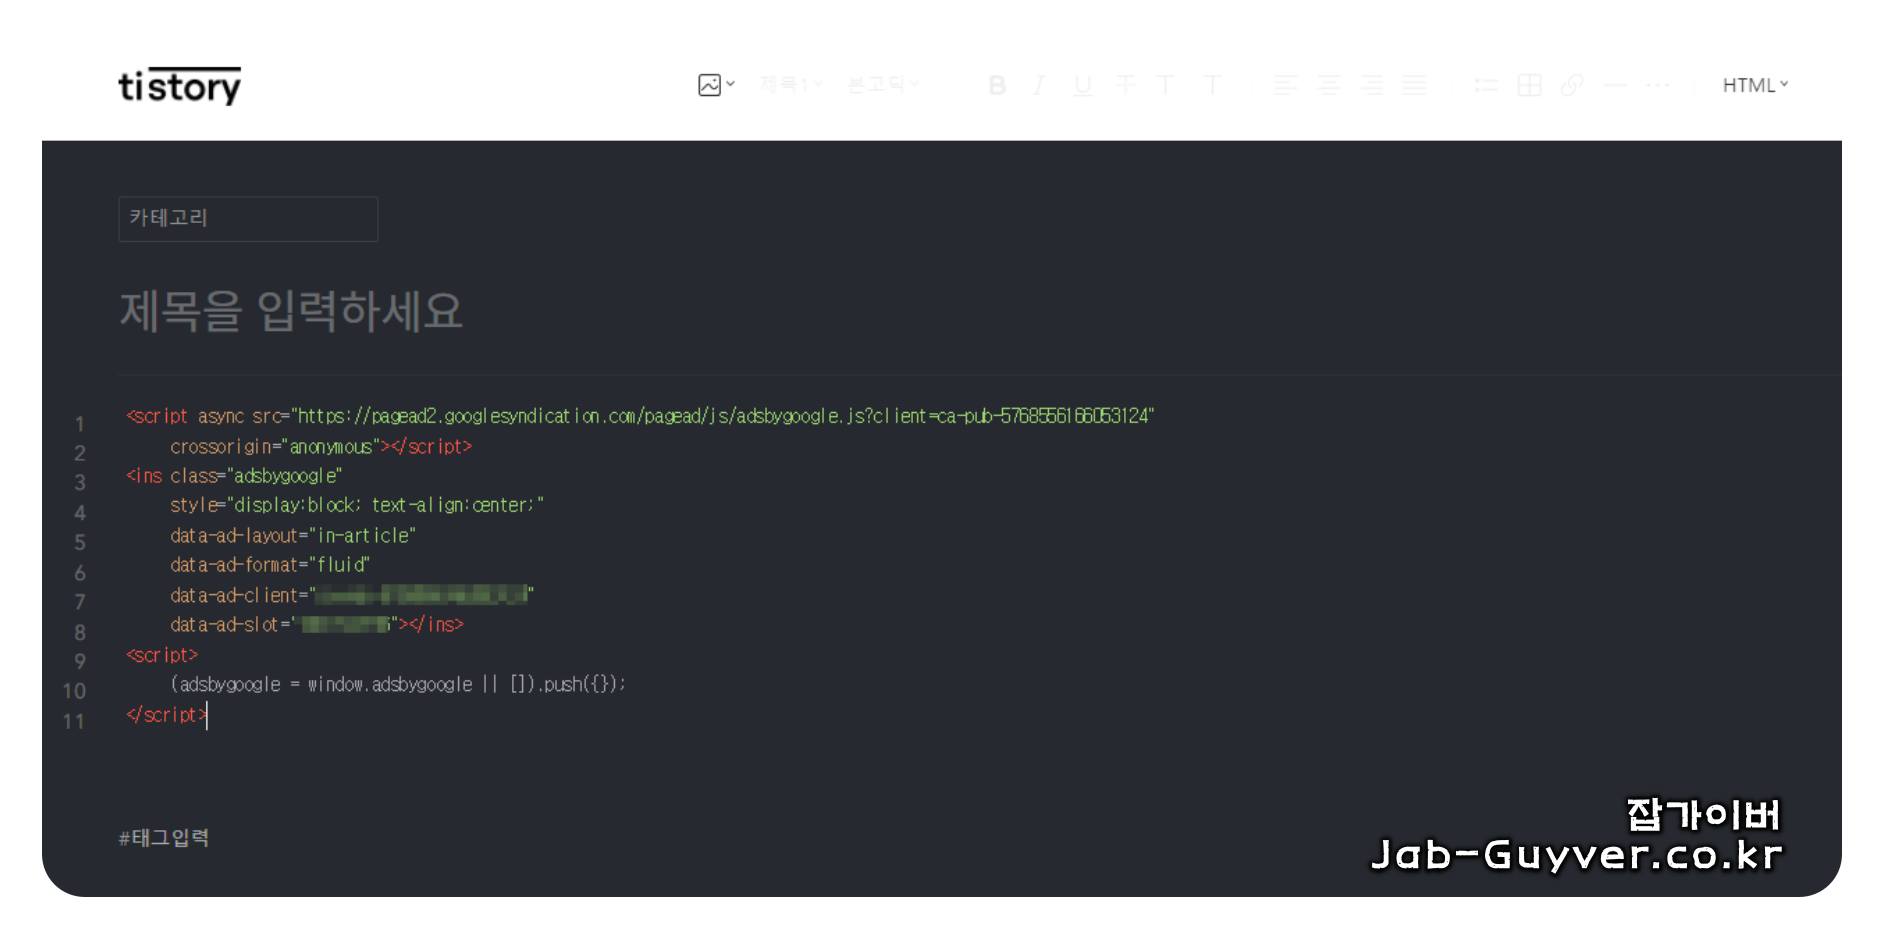Open the HTML editor mode dropdown
The image size is (1884, 939).
[1755, 85]
